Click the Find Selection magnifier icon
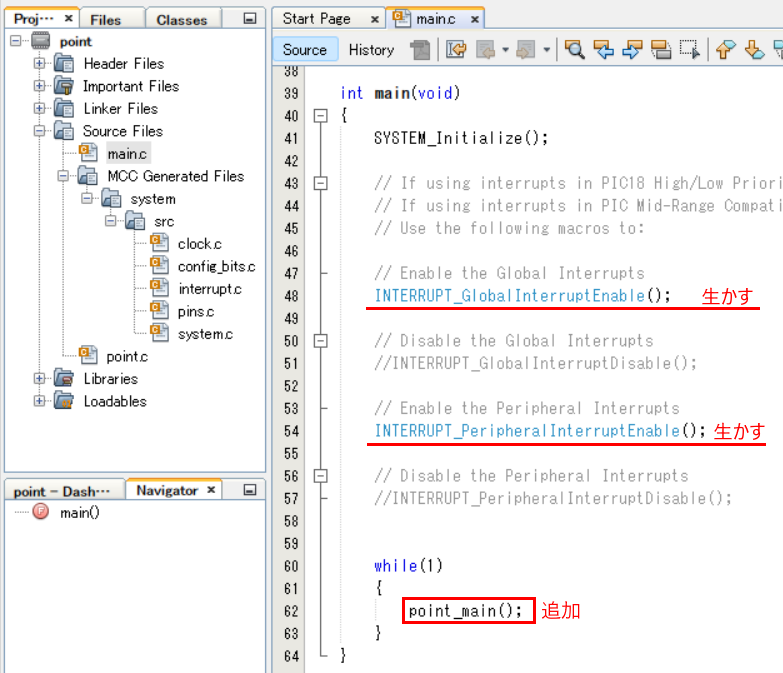 [x=575, y=49]
